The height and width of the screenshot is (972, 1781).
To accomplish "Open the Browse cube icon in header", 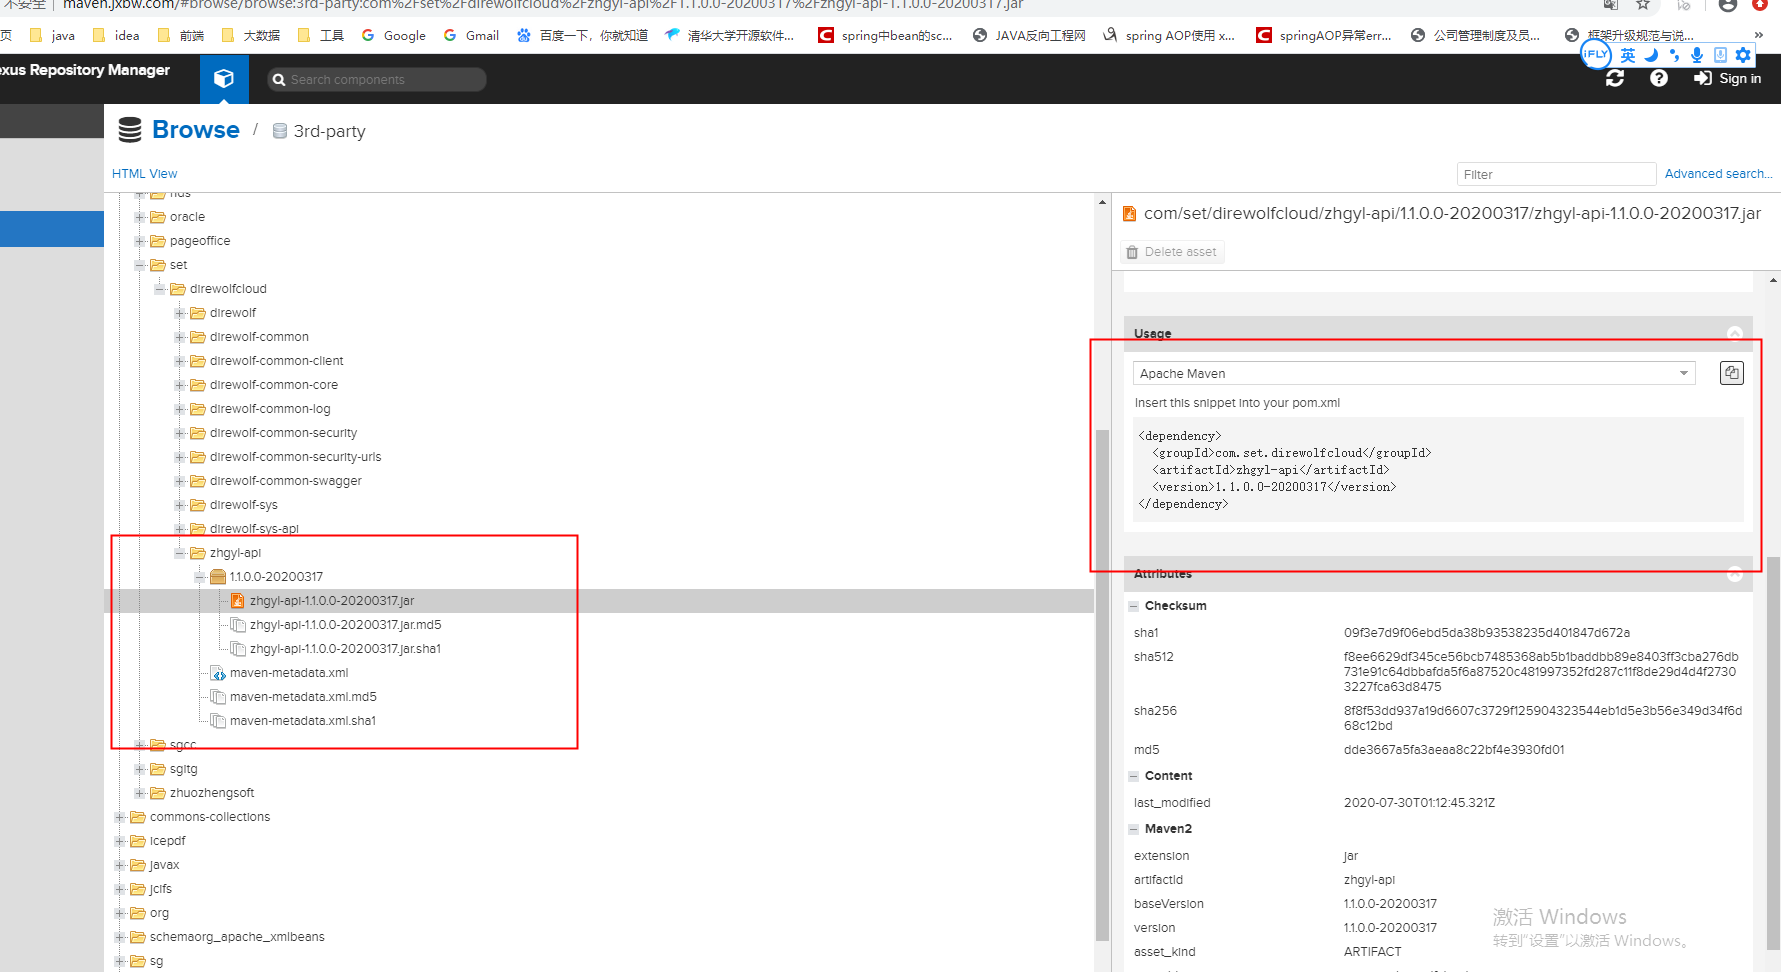I will (224, 78).
